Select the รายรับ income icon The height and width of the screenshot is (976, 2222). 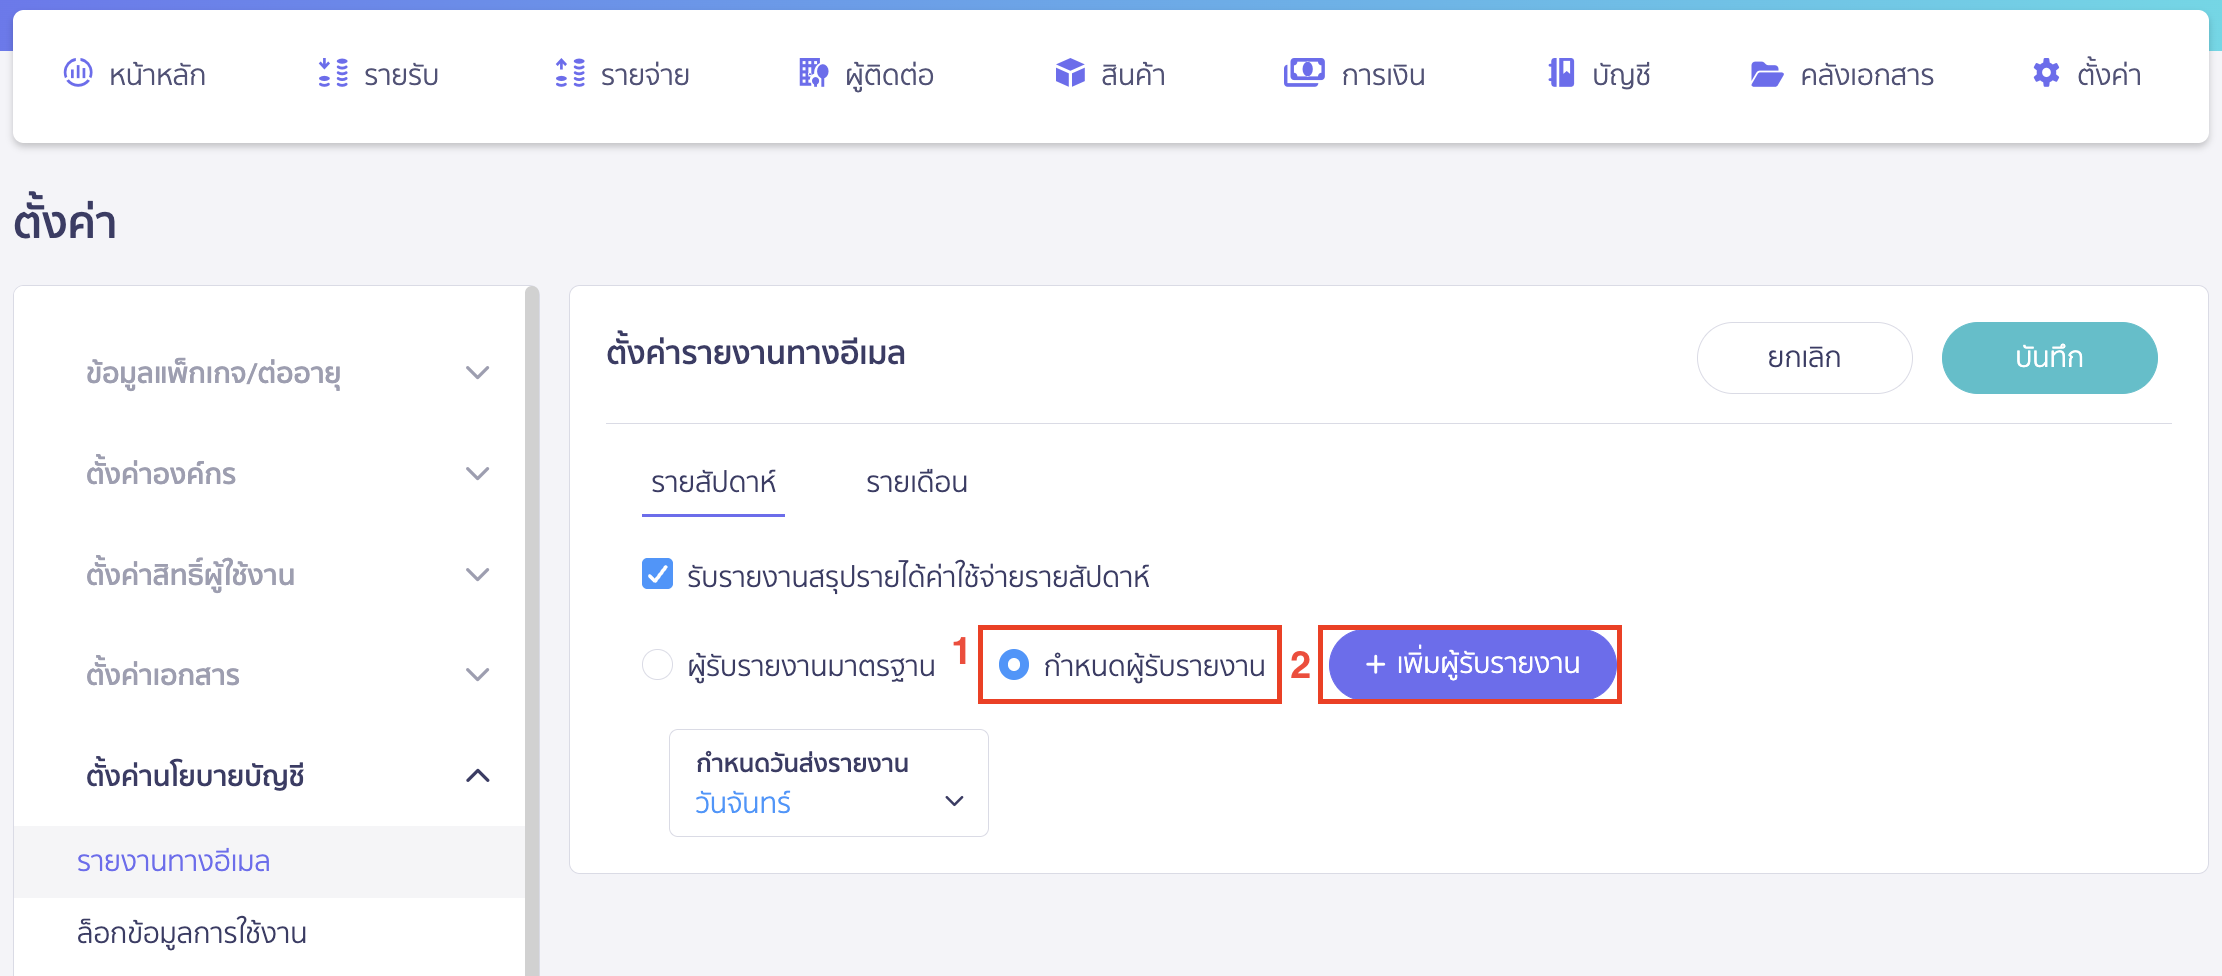click(x=331, y=73)
